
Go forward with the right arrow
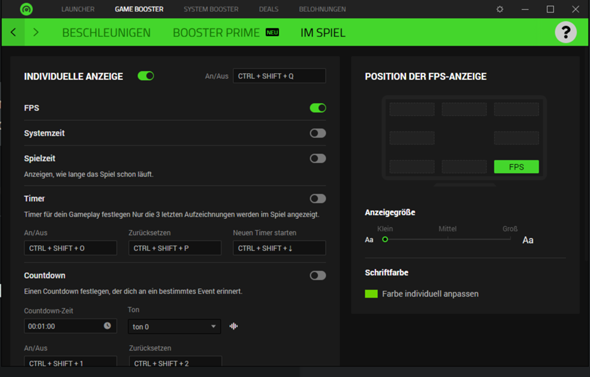tap(36, 32)
